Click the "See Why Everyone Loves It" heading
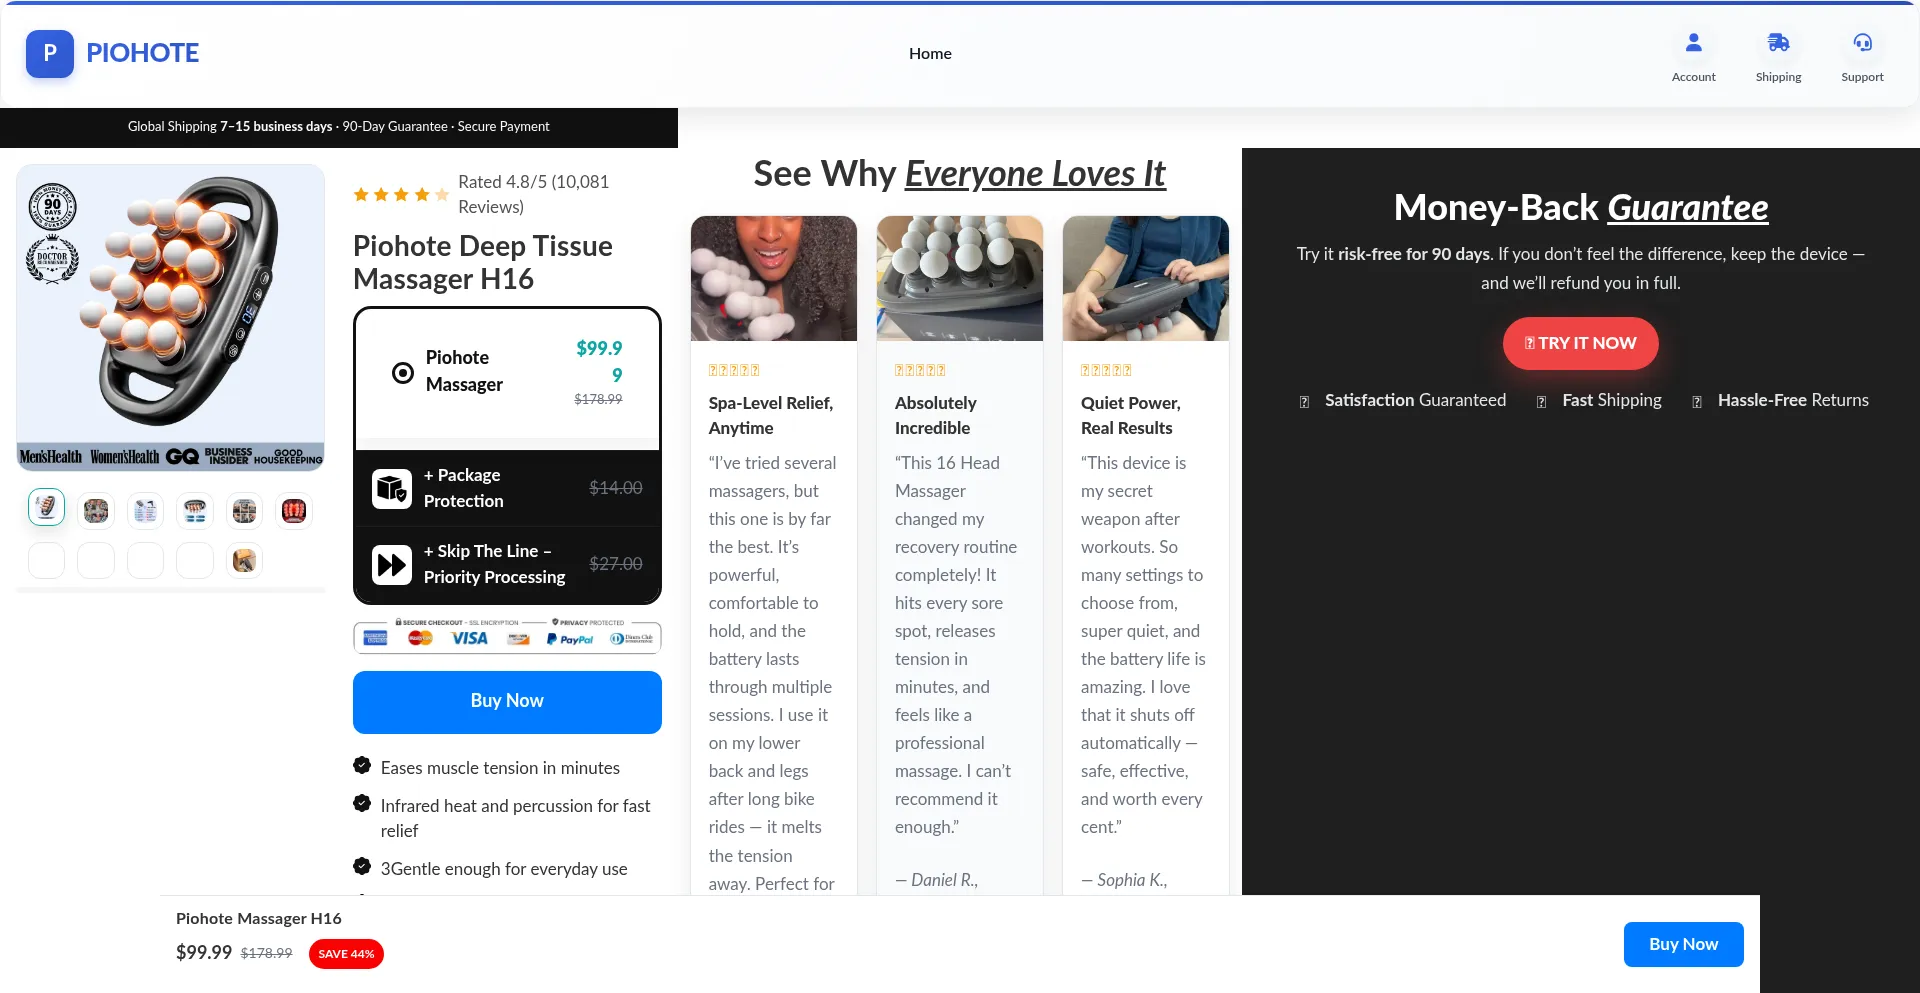The image size is (1920, 993). coord(960,174)
